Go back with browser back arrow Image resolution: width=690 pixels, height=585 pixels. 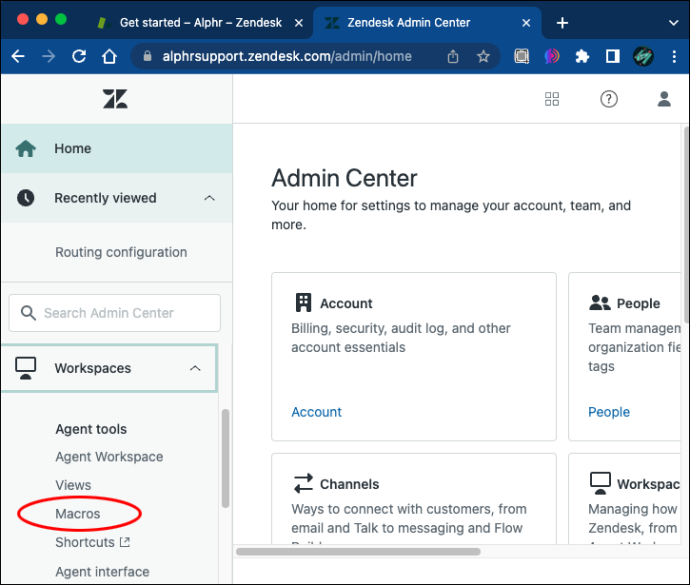click(18, 56)
